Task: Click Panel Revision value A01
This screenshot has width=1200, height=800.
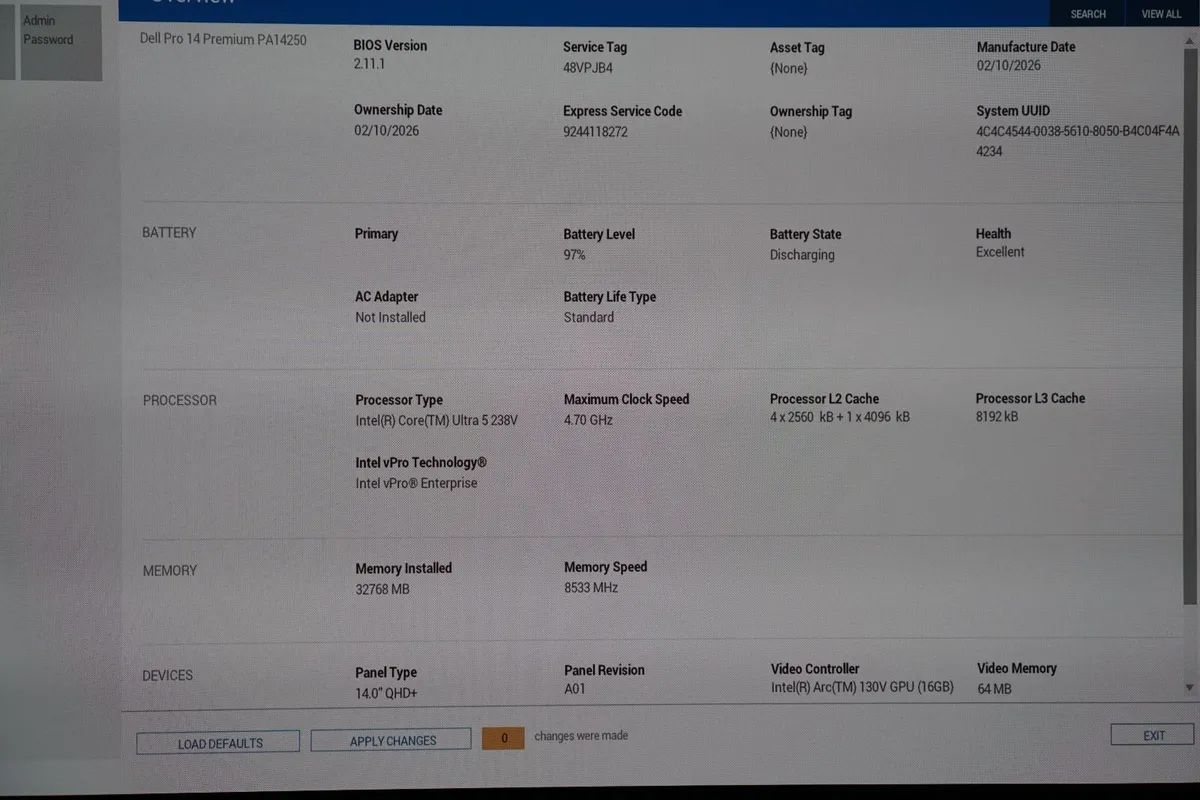Action: point(575,689)
